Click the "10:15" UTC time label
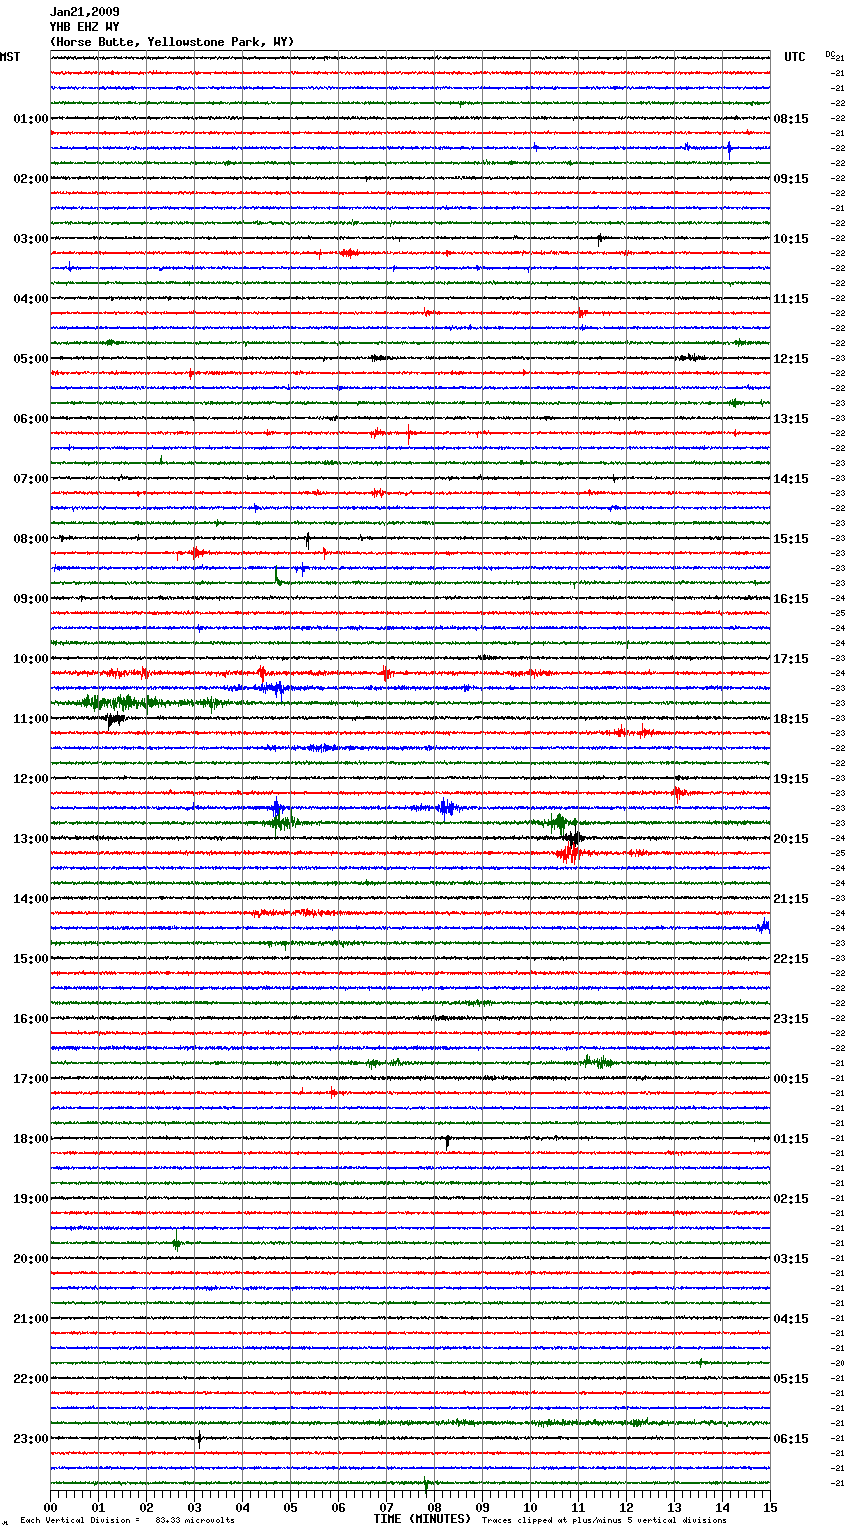This screenshot has height=1534, width=850. (x=791, y=239)
